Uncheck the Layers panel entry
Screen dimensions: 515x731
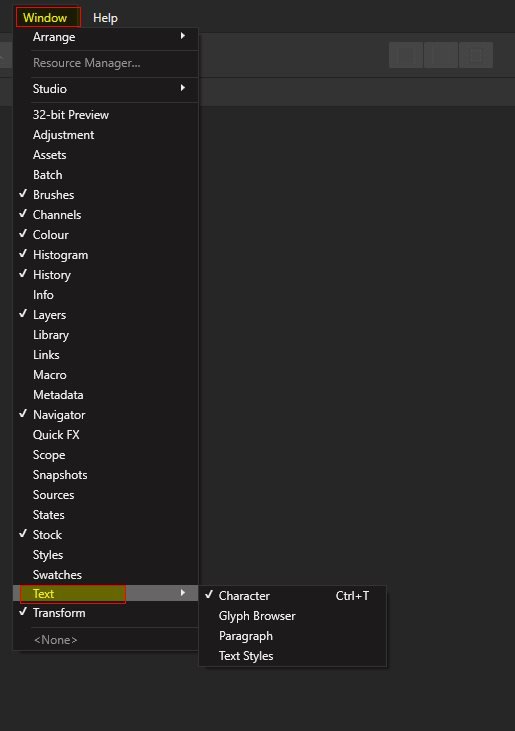tap(105, 315)
